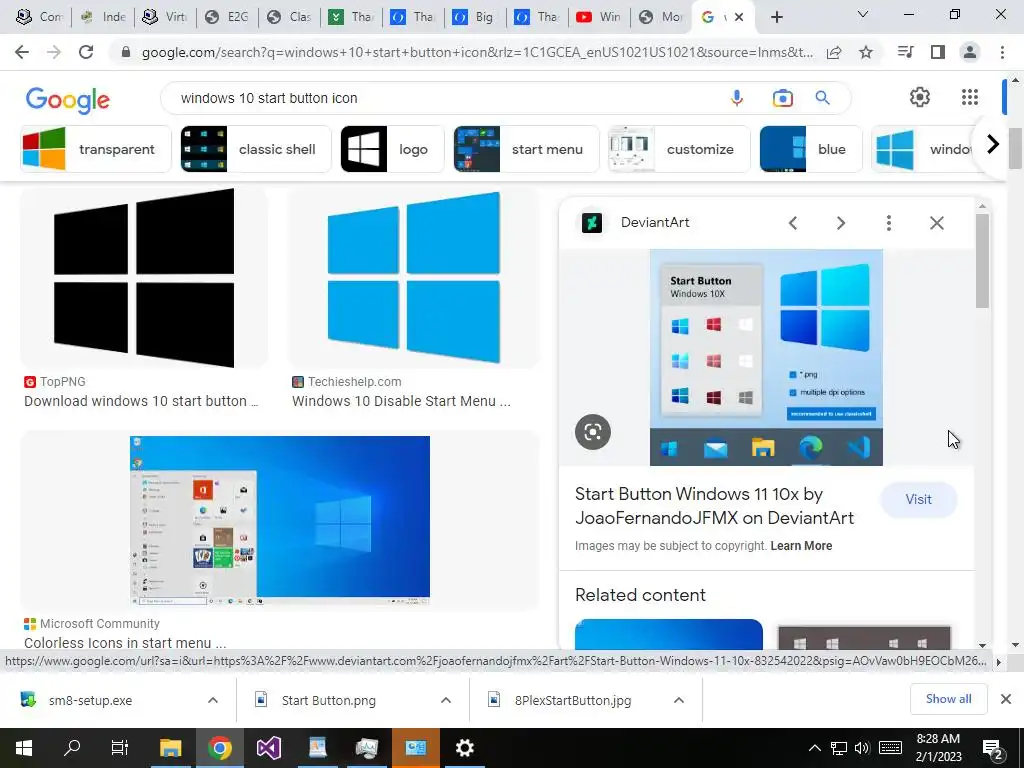Search by image with the camera icon
The width and height of the screenshot is (1024, 768).
782,98
